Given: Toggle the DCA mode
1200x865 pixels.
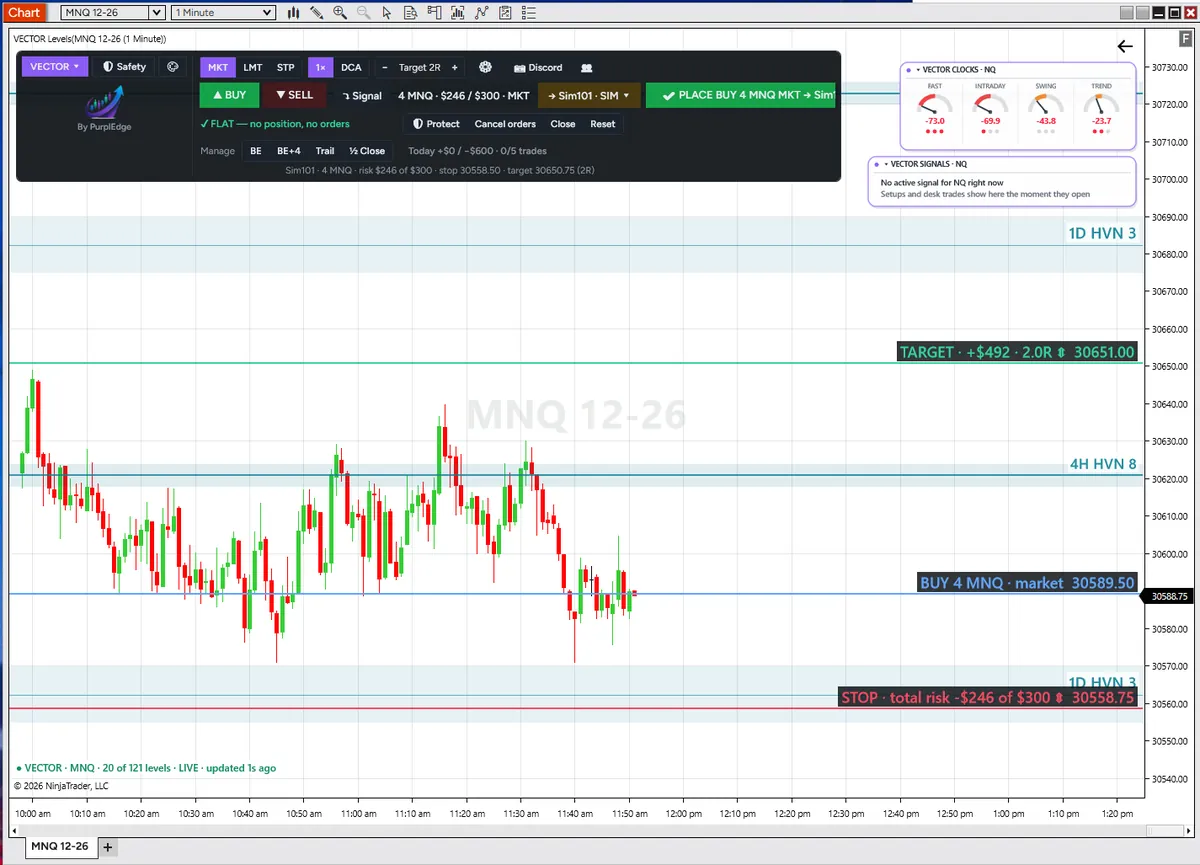Looking at the screenshot, I should pyautogui.click(x=351, y=68).
